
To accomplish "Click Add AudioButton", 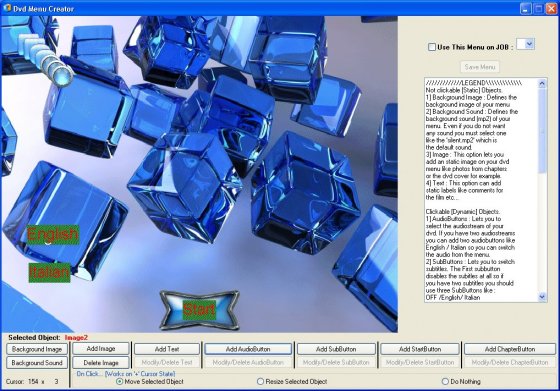I will tap(248, 349).
